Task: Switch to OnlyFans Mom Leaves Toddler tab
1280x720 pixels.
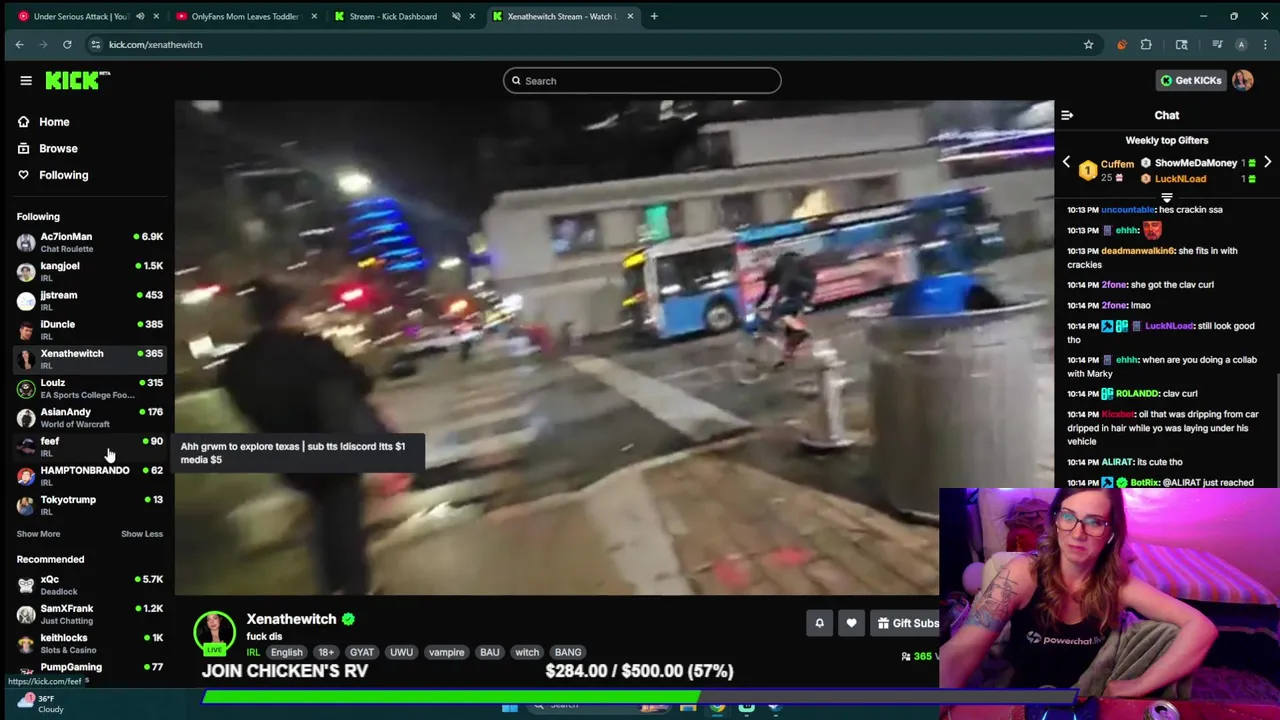Action: click(x=244, y=16)
